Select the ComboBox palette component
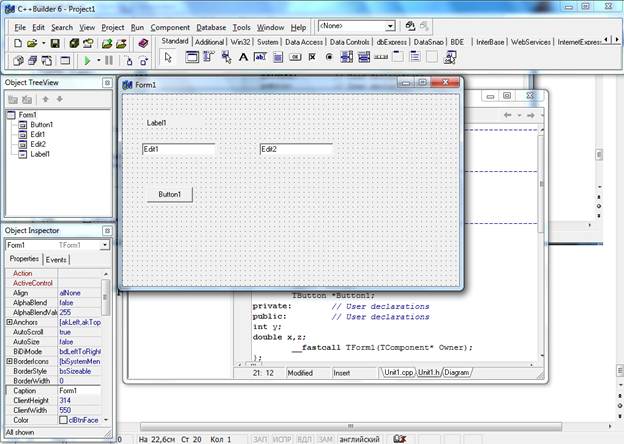The image size is (624, 444). tap(364, 57)
